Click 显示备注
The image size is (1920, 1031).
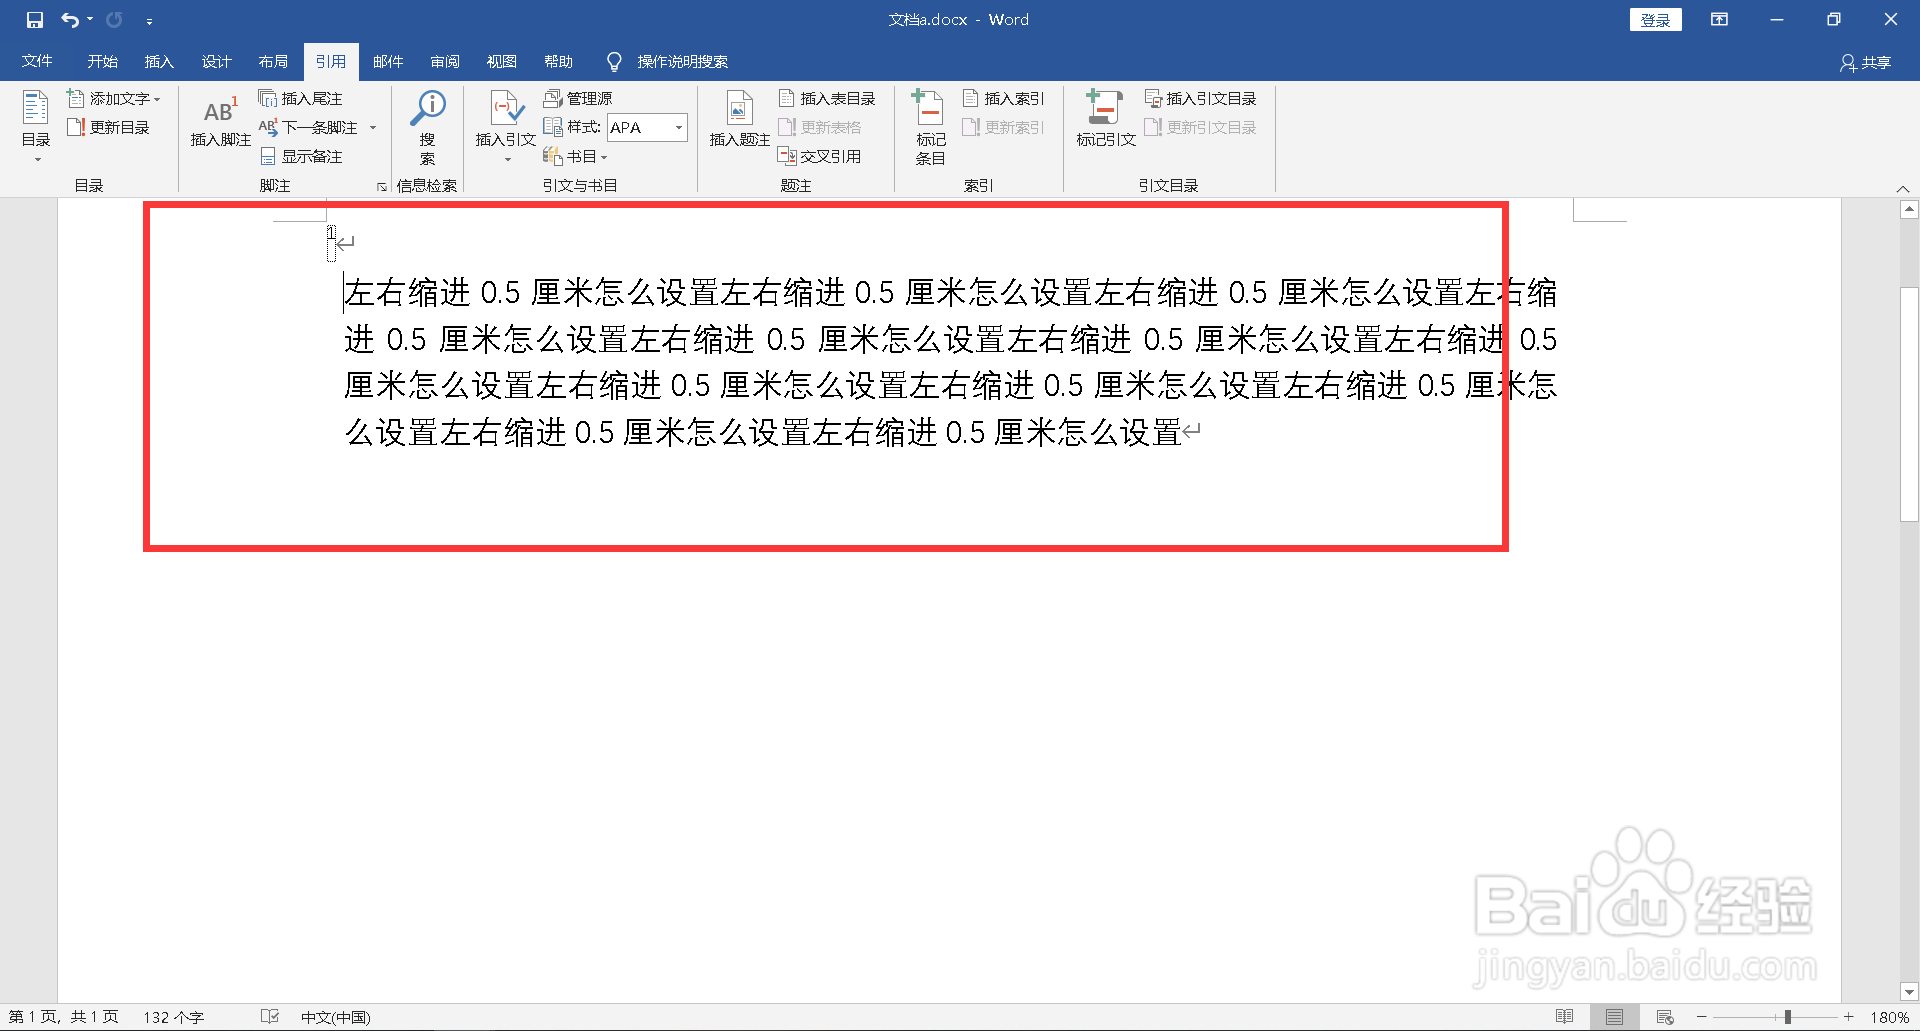click(x=301, y=156)
